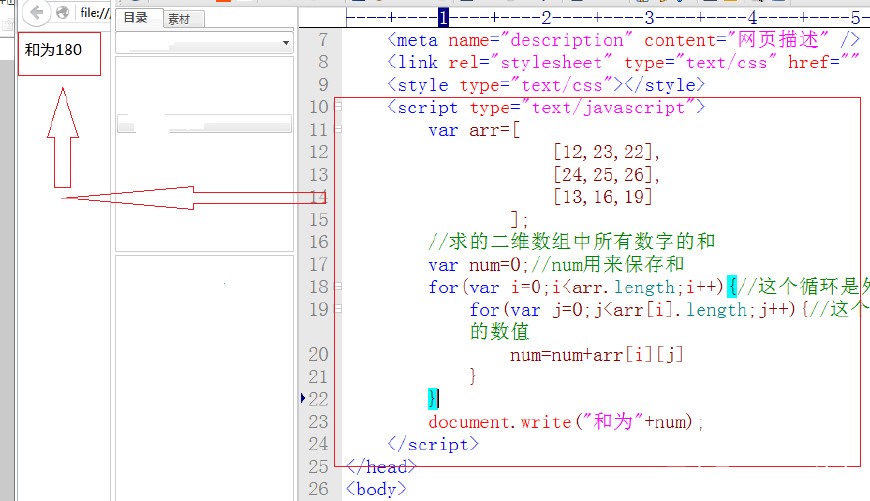
Task: Click the closing </script> tag
Action: click(x=433, y=444)
